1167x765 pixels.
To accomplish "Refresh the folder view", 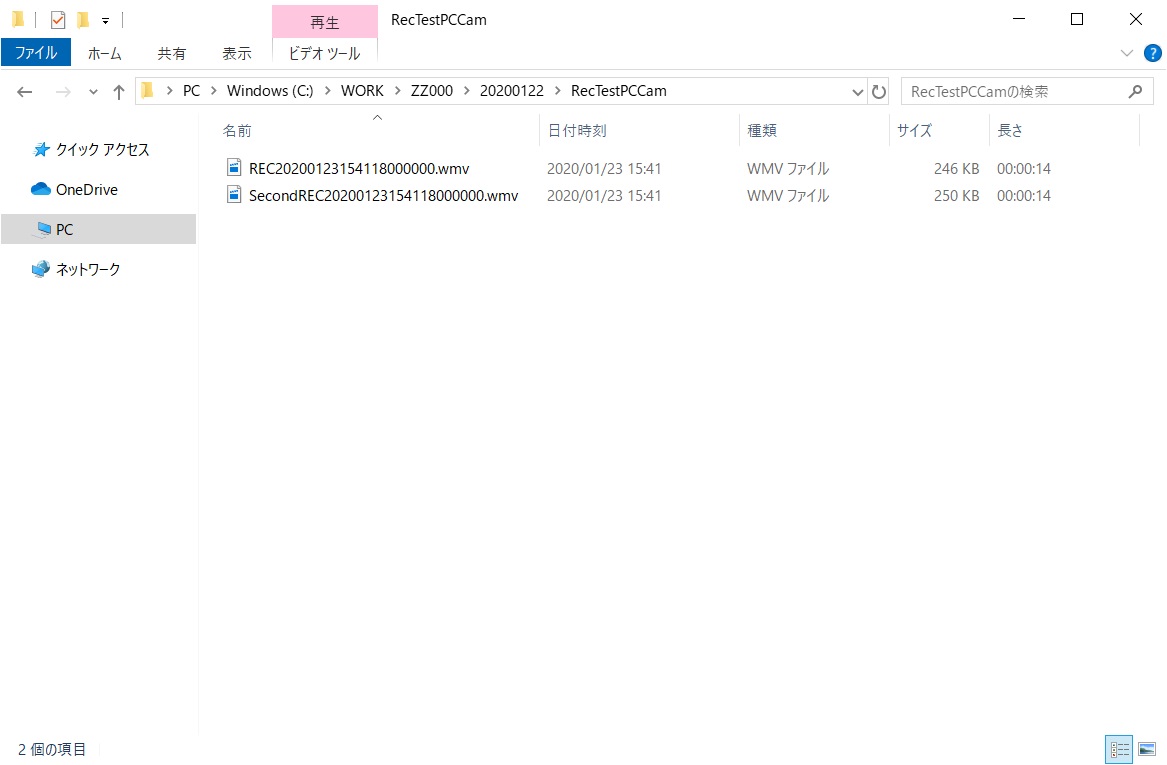I will (x=879, y=92).
